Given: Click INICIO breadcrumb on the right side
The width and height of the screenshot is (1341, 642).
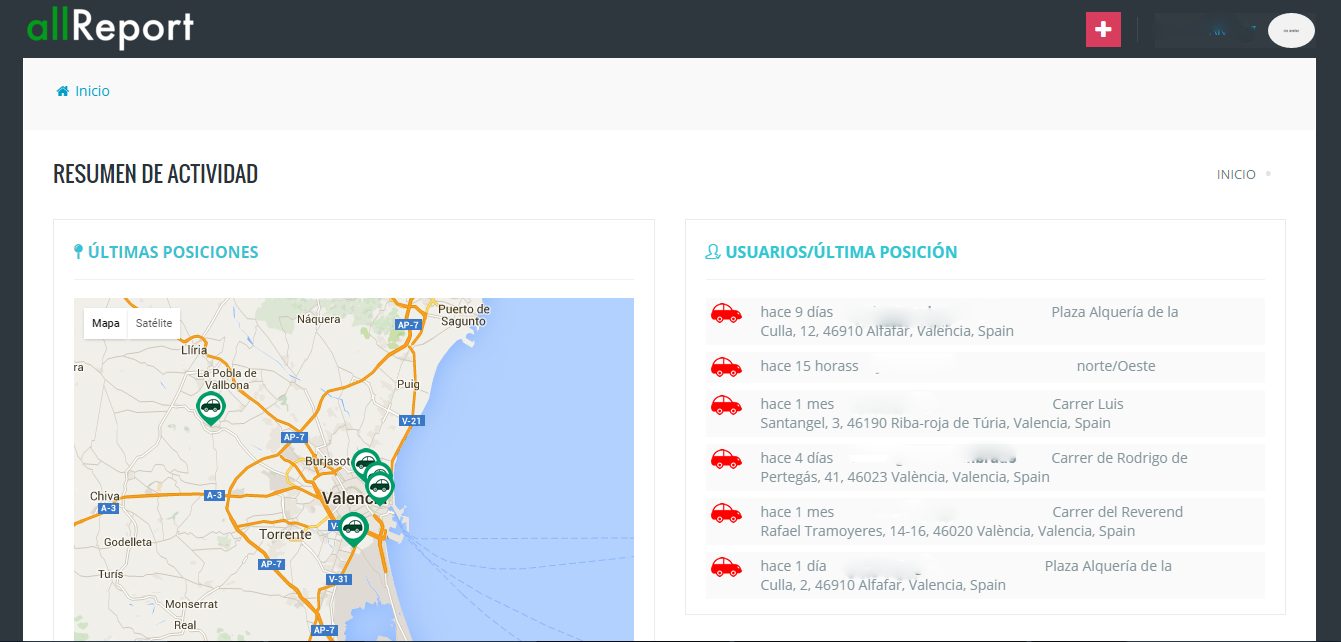Looking at the screenshot, I should 1236,174.
